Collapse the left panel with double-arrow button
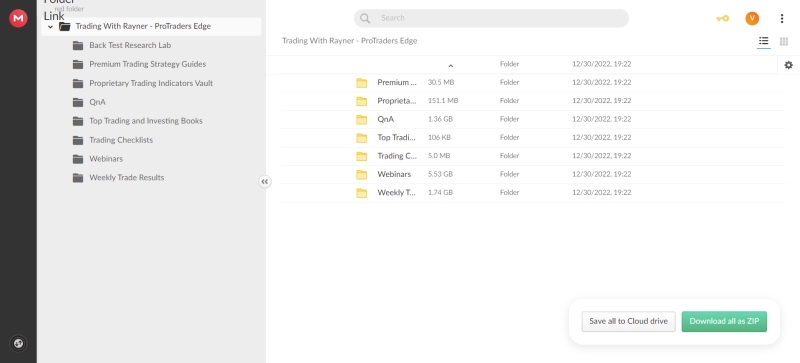This screenshot has height=363, width=800. tap(264, 181)
